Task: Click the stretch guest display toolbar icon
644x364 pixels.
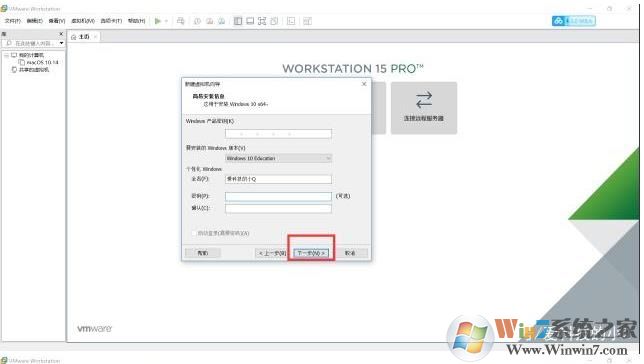Action: (x=307, y=21)
